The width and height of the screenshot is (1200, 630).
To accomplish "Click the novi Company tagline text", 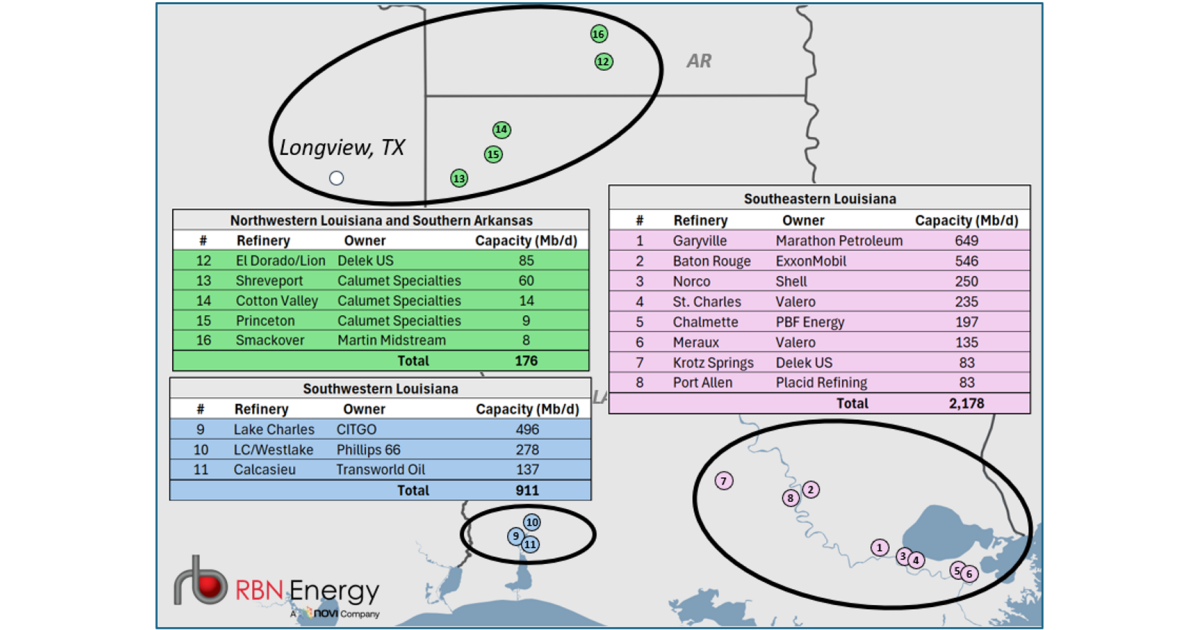I will [x=335, y=613].
